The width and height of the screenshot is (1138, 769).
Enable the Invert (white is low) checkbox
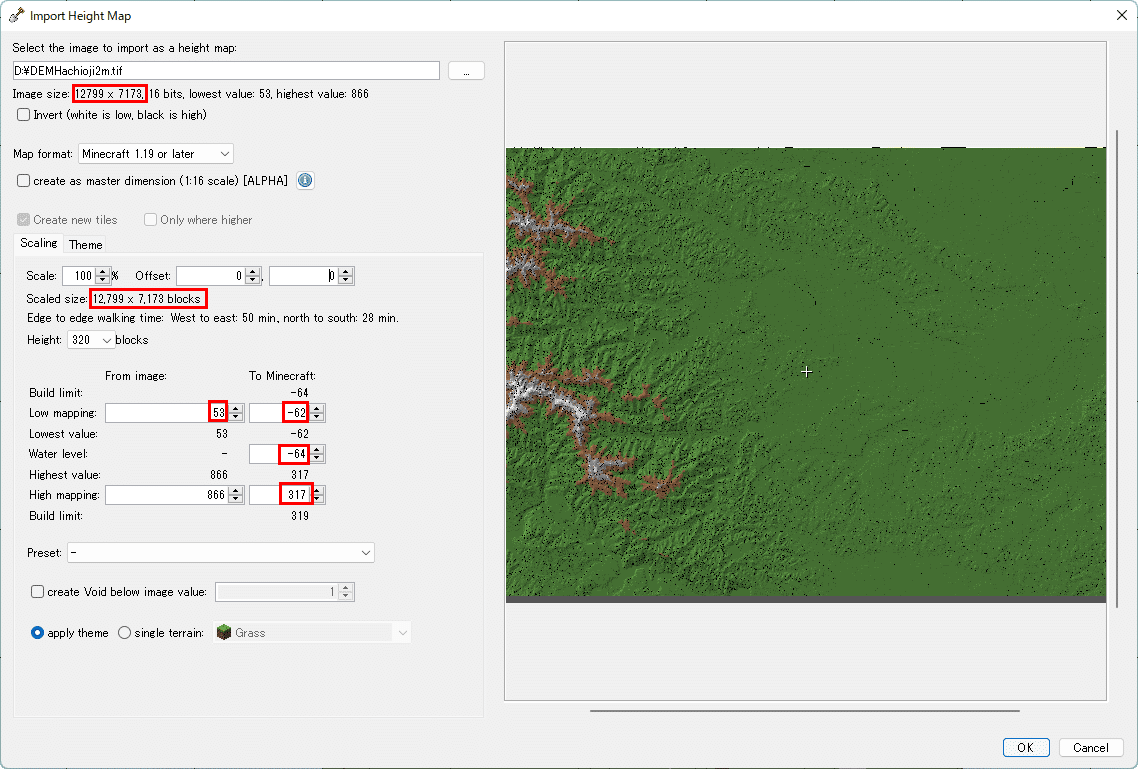[x=23, y=114]
